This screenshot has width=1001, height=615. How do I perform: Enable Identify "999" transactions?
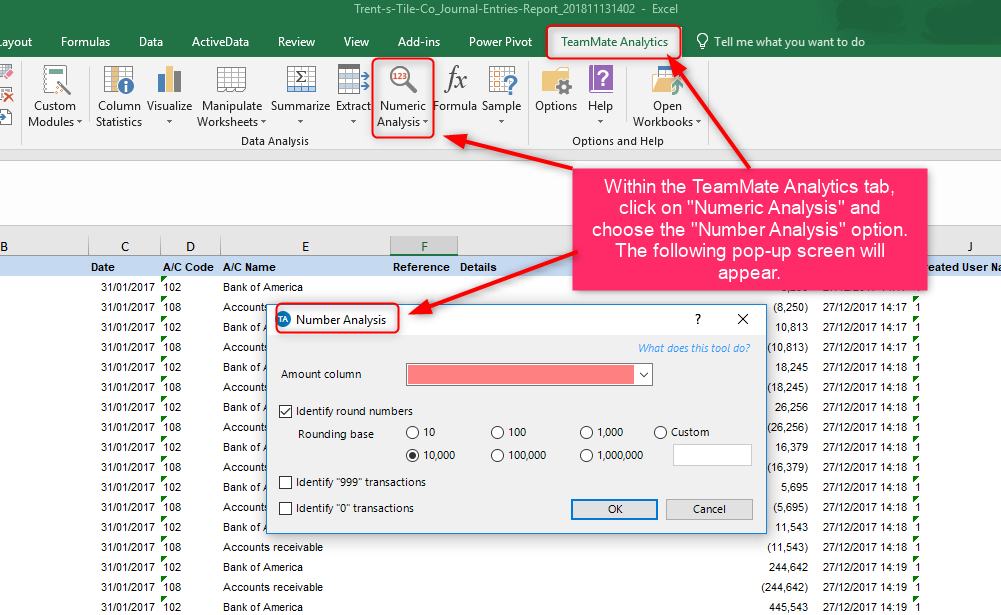(285, 482)
